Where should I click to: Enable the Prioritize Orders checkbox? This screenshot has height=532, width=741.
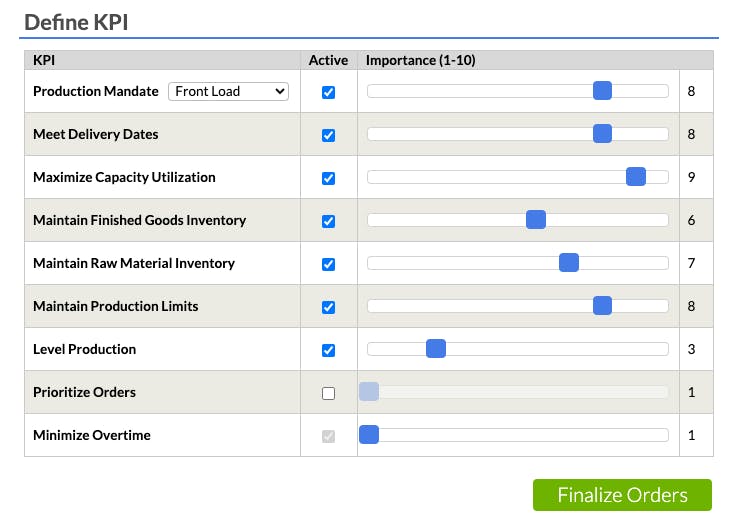tap(328, 393)
